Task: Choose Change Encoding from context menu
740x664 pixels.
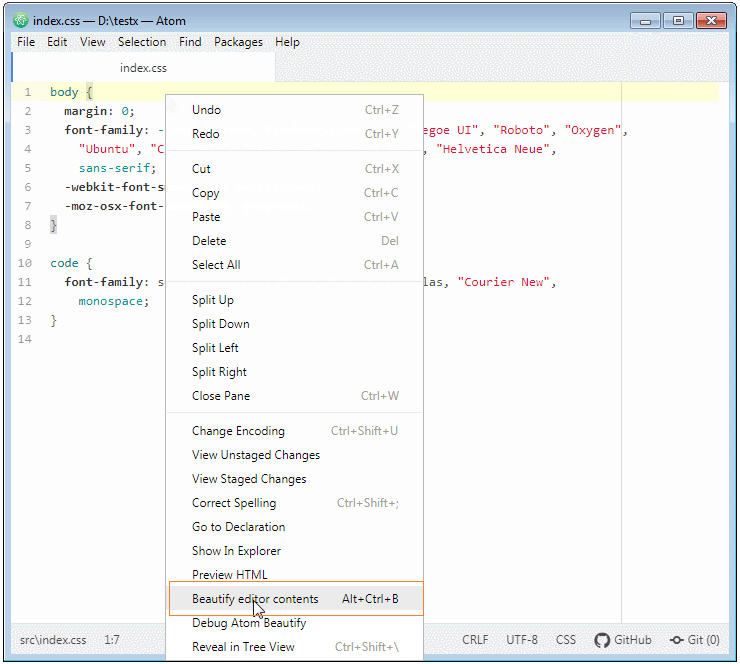Action: pos(238,431)
